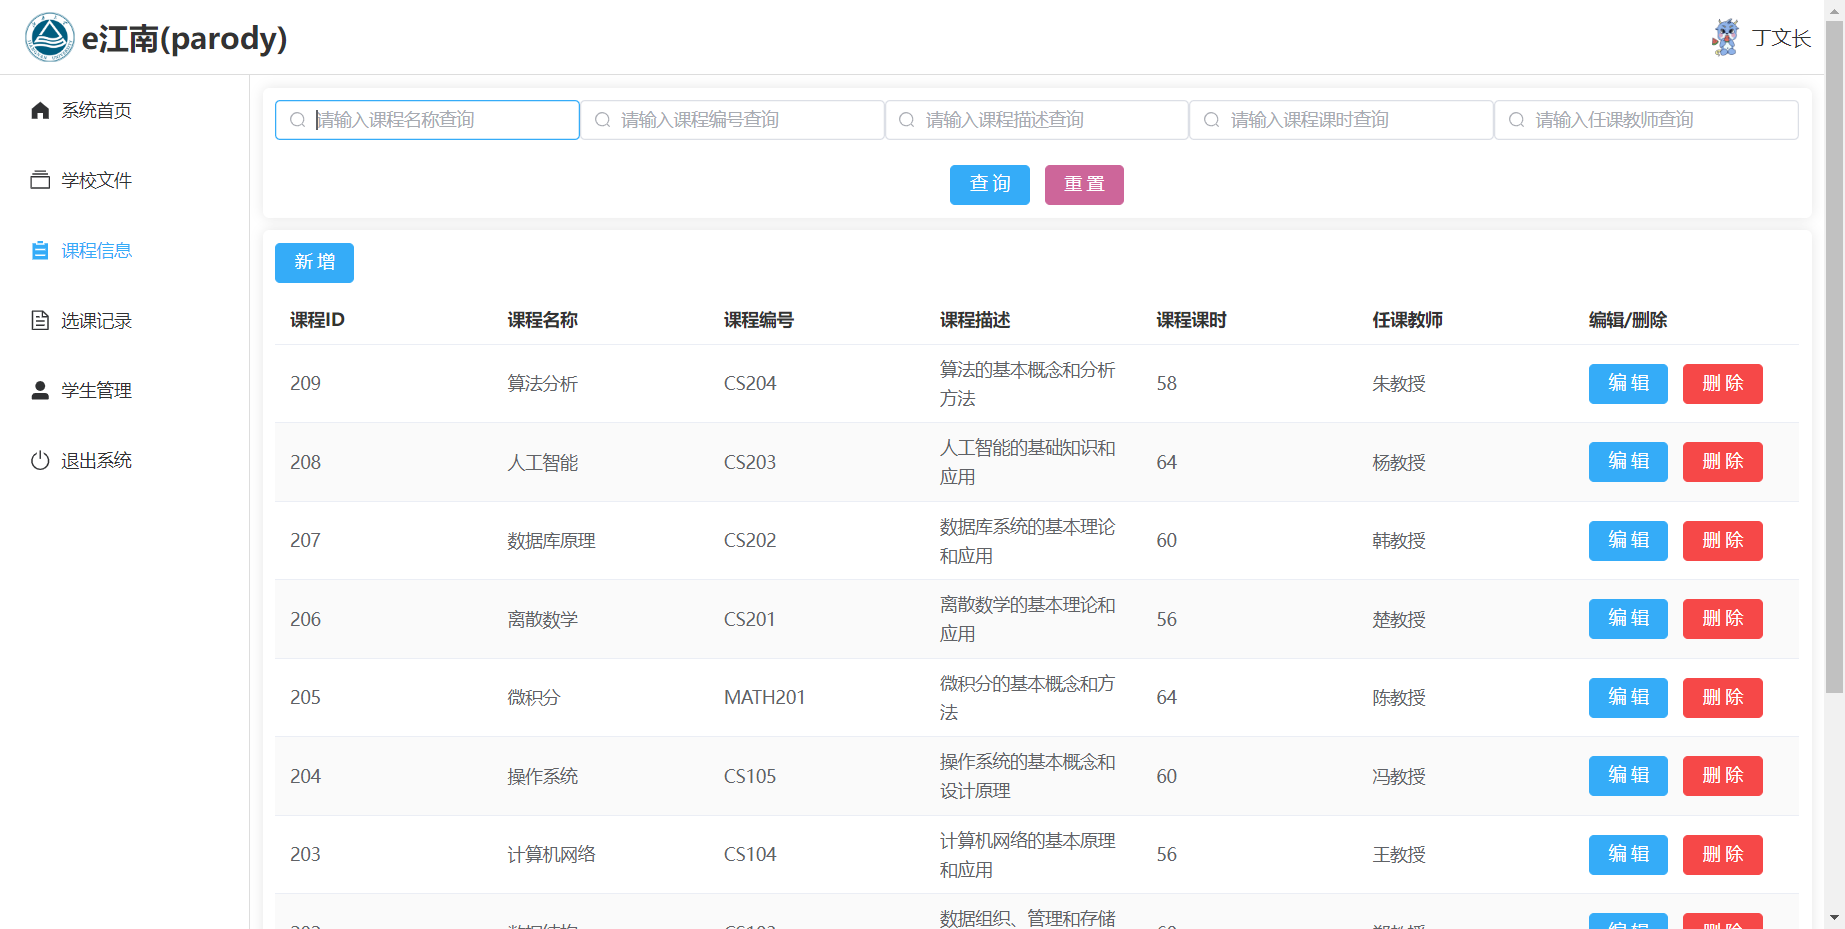This screenshot has height=929, width=1845.
Task: Click the 杨教授 teacher cell
Action: [1399, 463]
